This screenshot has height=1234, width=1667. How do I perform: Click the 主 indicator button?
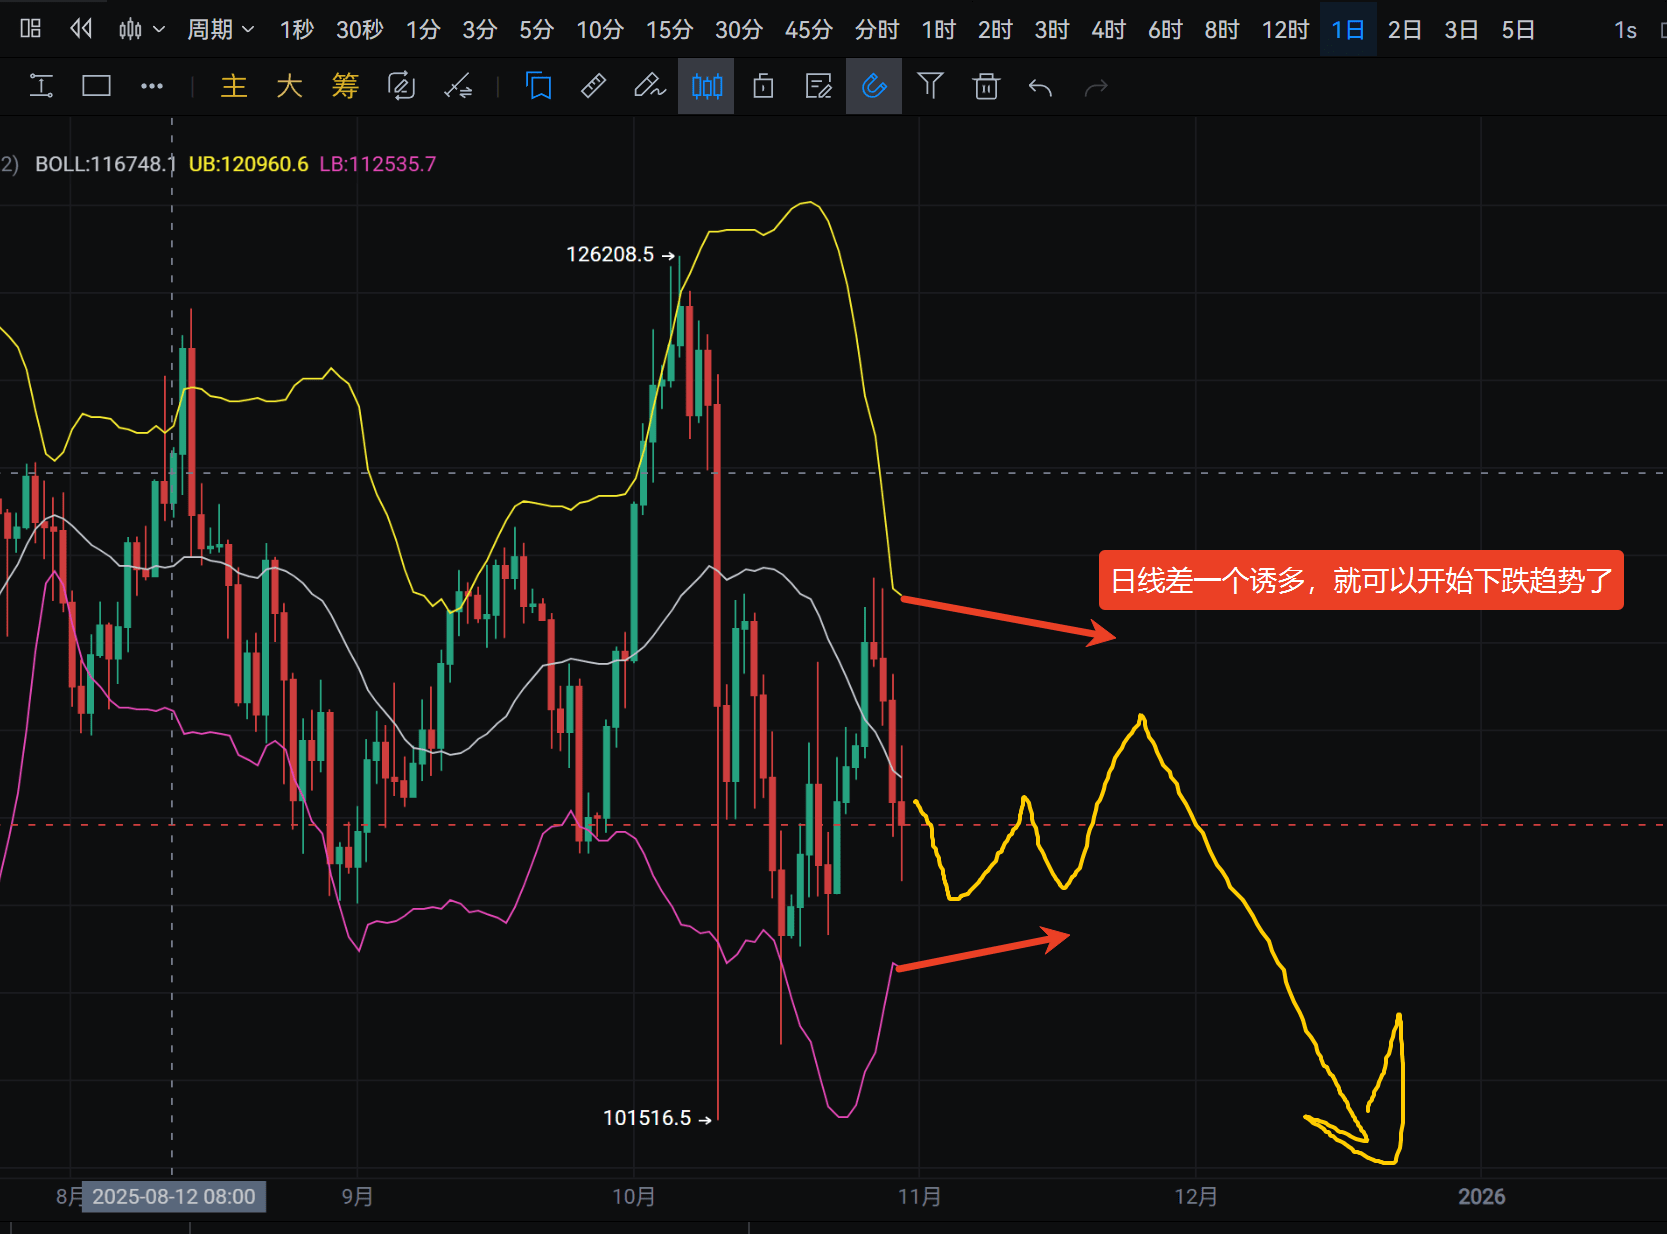point(234,87)
